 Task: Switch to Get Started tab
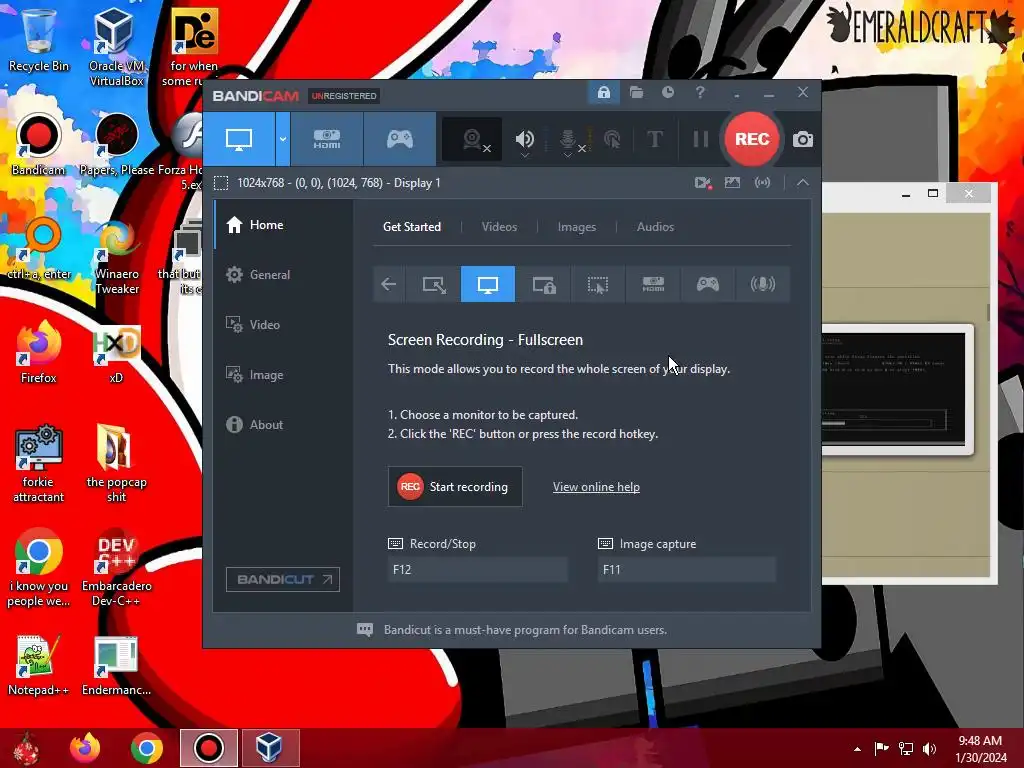tap(412, 227)
